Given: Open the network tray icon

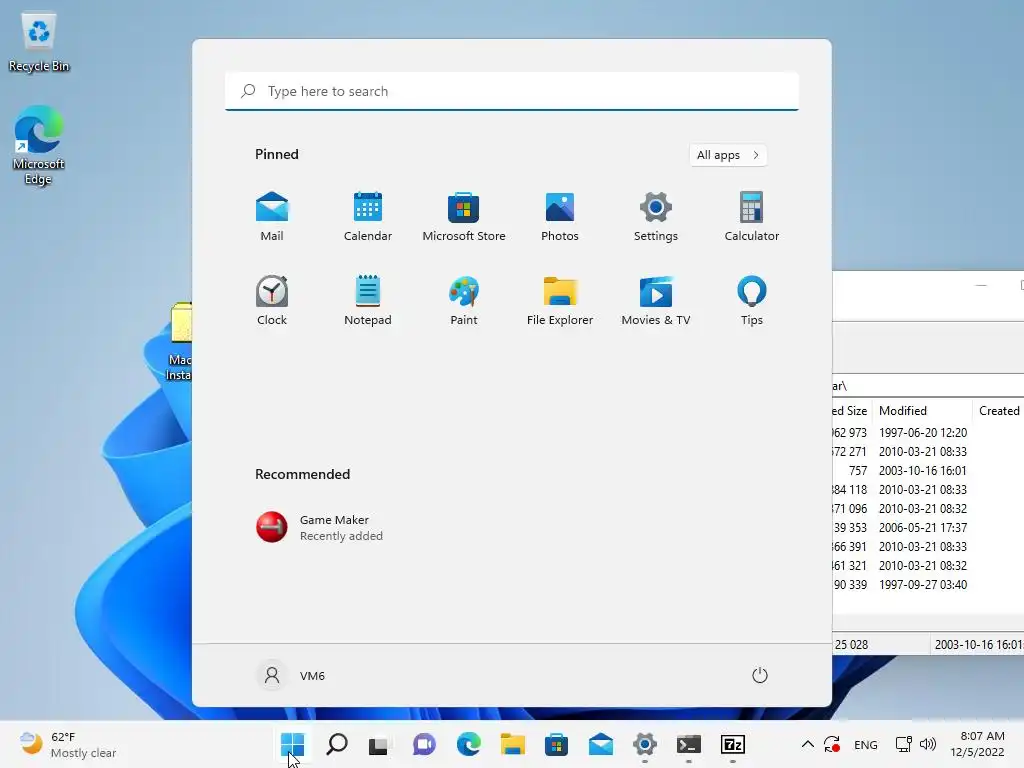Looking at the screenshot, I should click(904, 744).
